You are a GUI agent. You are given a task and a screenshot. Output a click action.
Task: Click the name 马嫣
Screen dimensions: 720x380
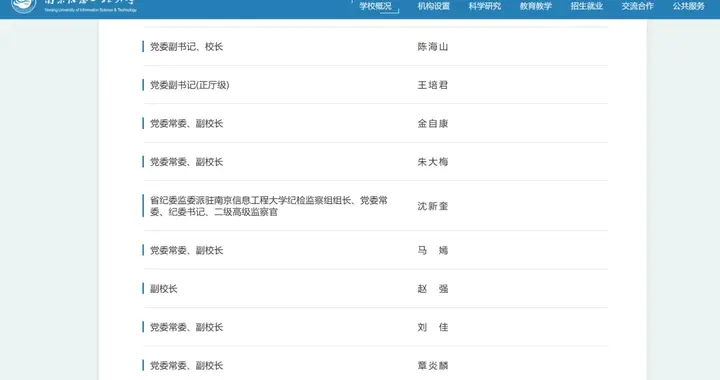point(433,251)
